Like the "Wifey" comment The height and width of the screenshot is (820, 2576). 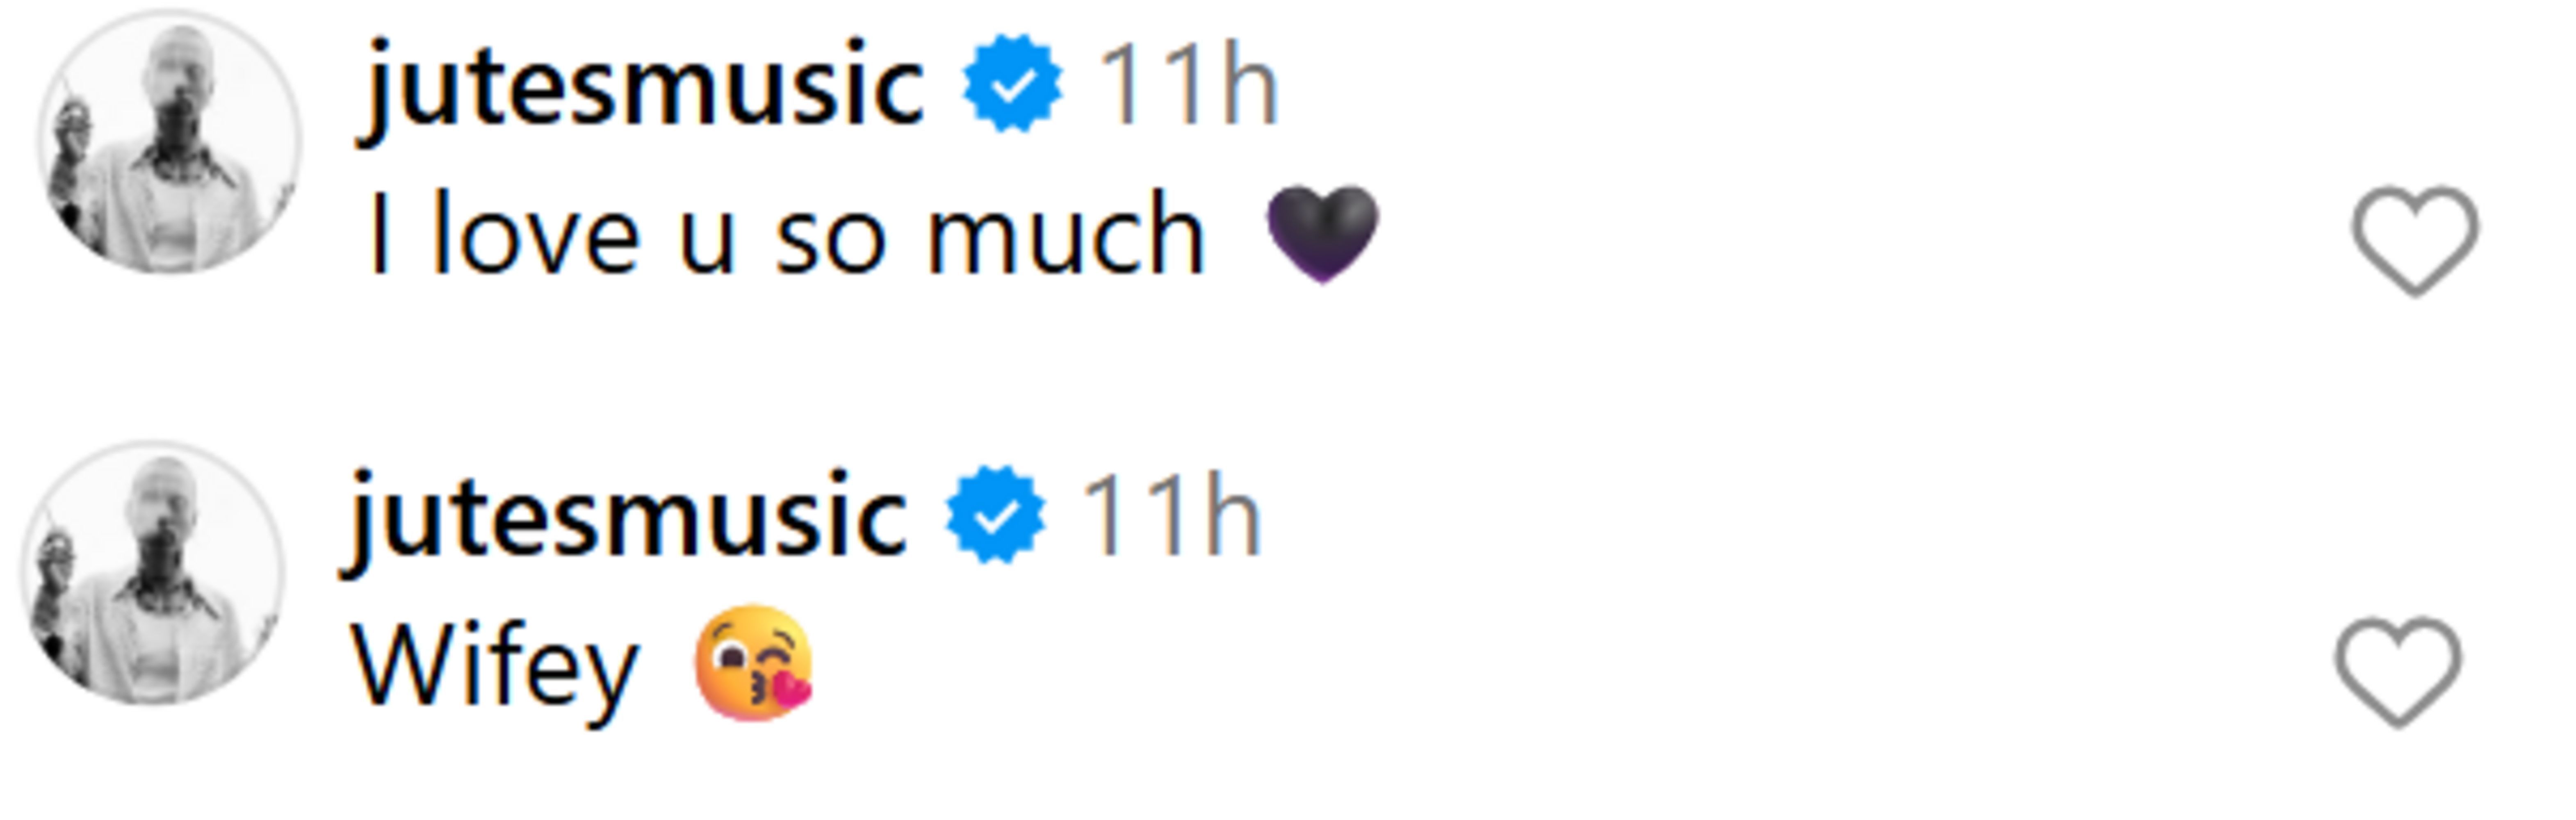click(2398, 671)
